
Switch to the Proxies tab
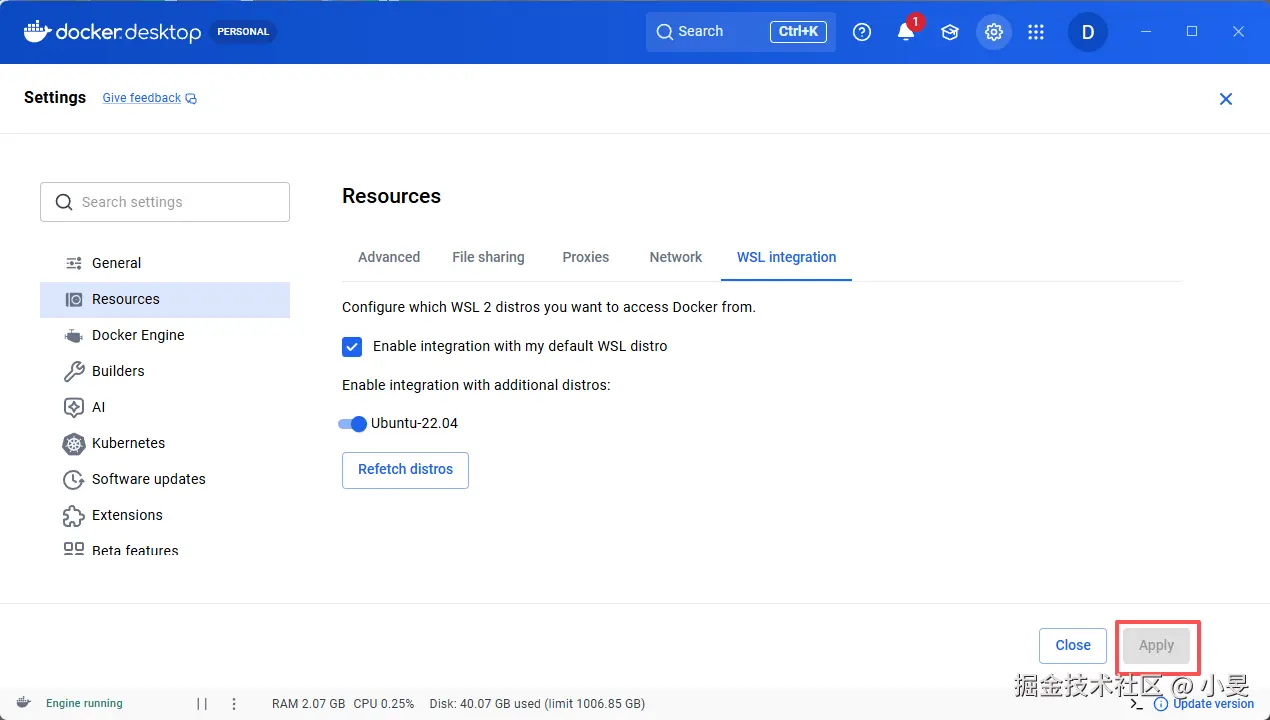pyautogui.click(x=586, y=257)
